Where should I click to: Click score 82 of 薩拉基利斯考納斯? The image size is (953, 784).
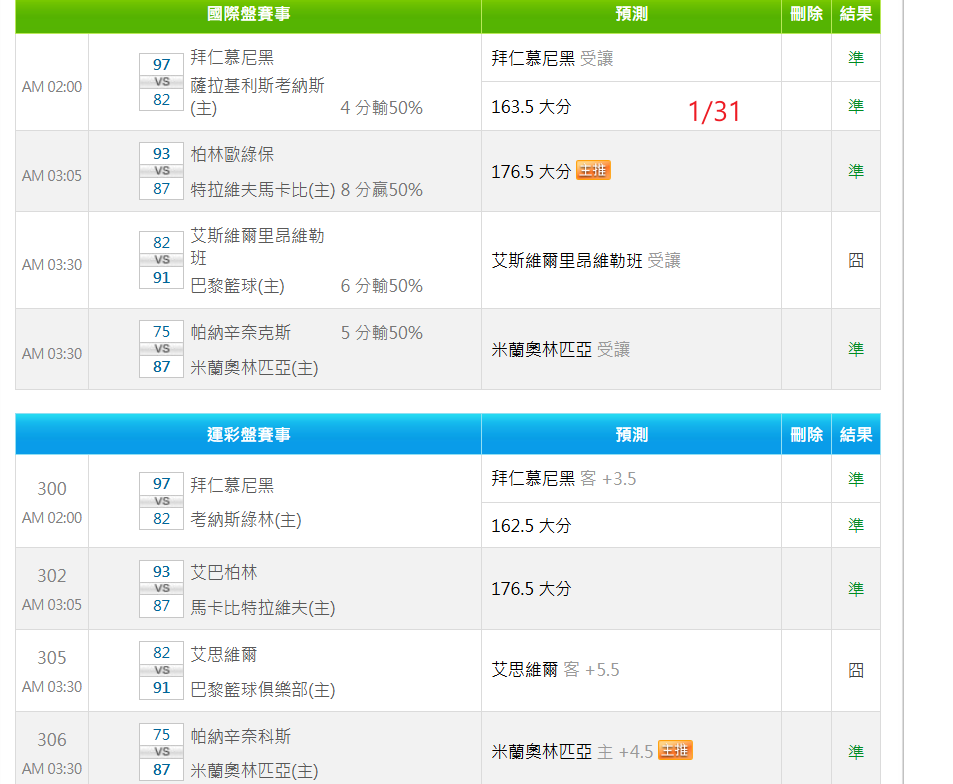162,100
